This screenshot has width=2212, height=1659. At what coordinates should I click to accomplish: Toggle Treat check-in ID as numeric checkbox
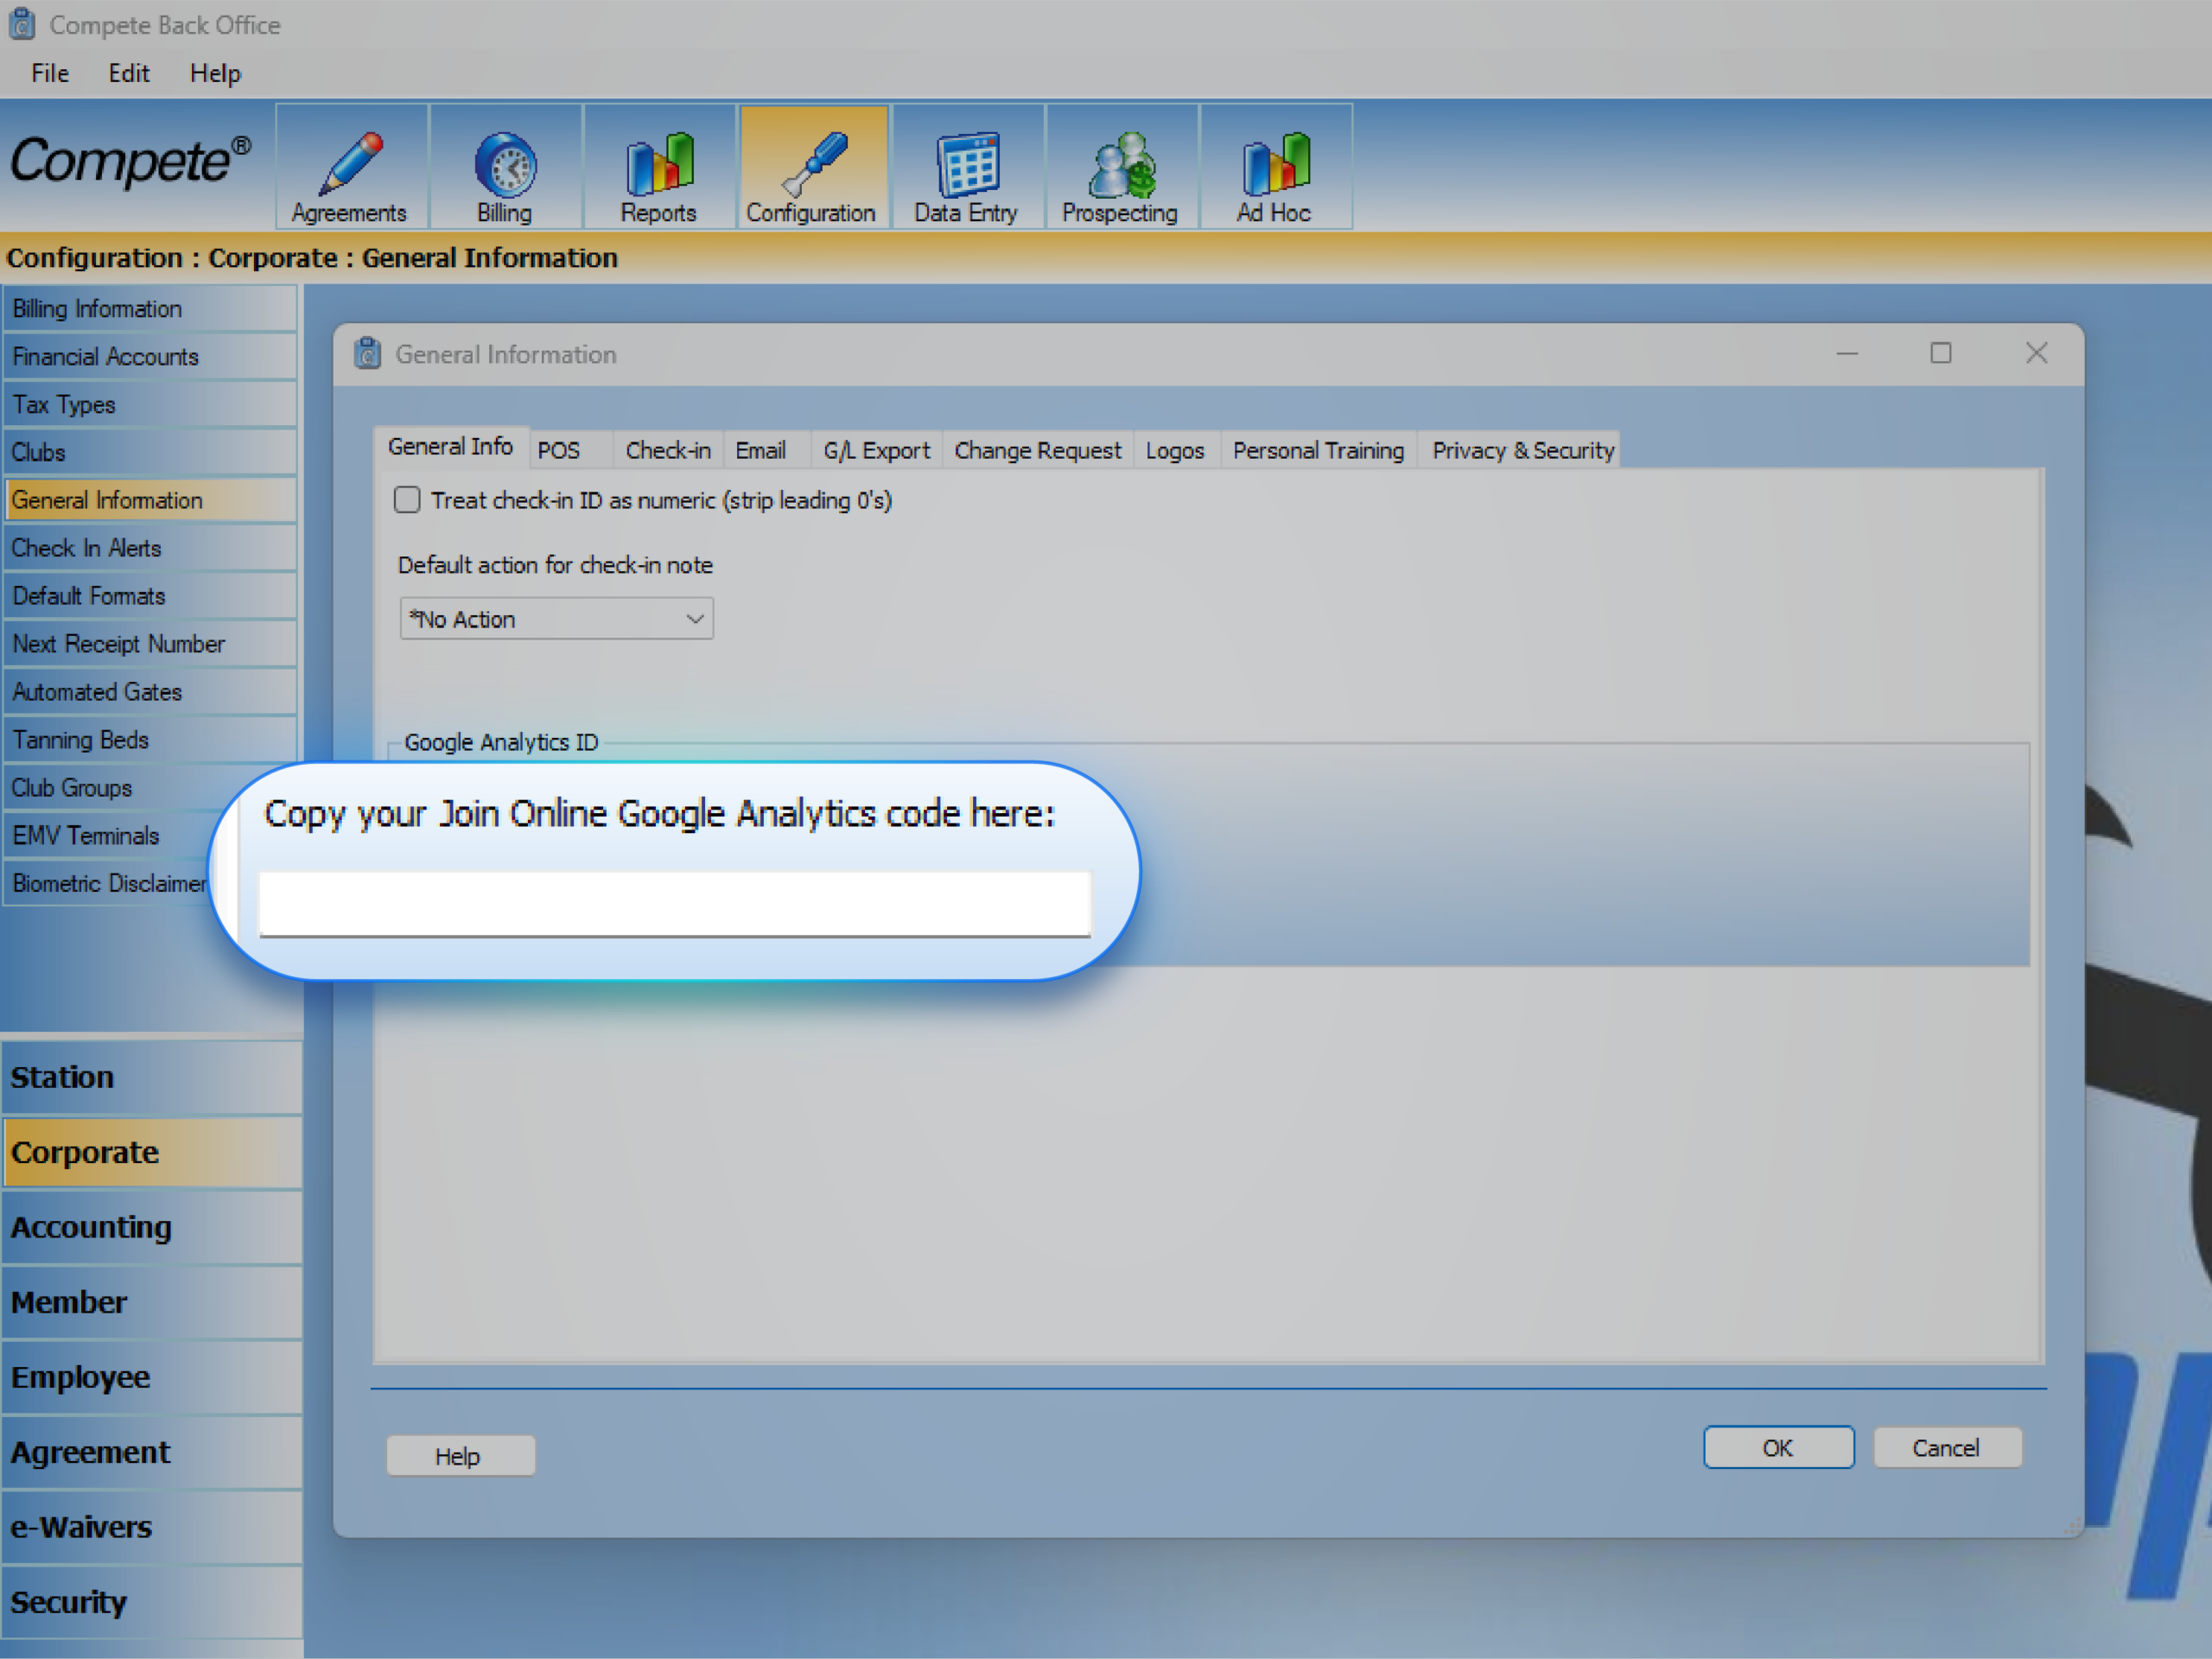tap(407, 500)
